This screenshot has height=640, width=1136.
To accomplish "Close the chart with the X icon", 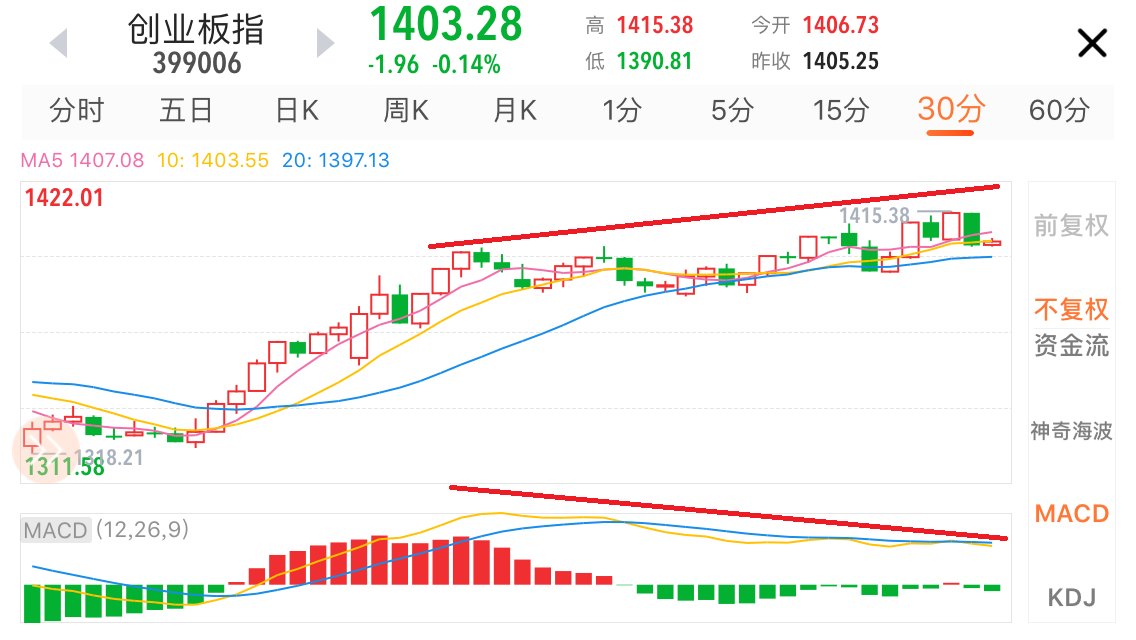I will pos(1093,43).
